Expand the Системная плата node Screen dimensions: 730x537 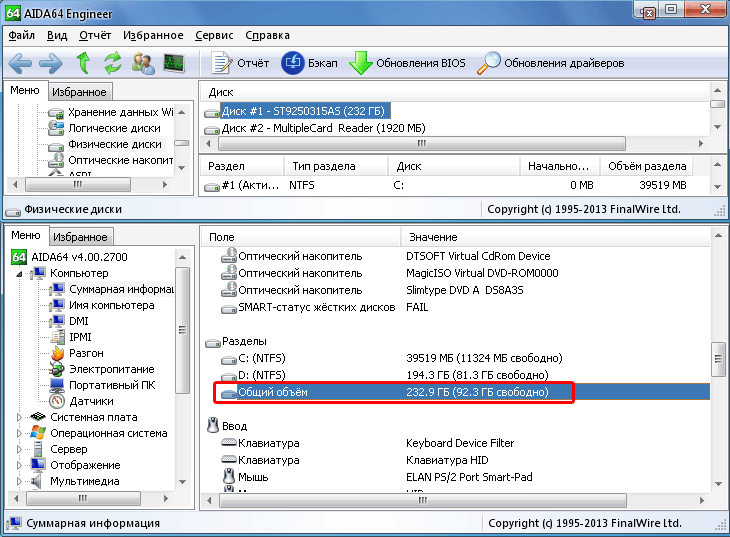(19, 418)
